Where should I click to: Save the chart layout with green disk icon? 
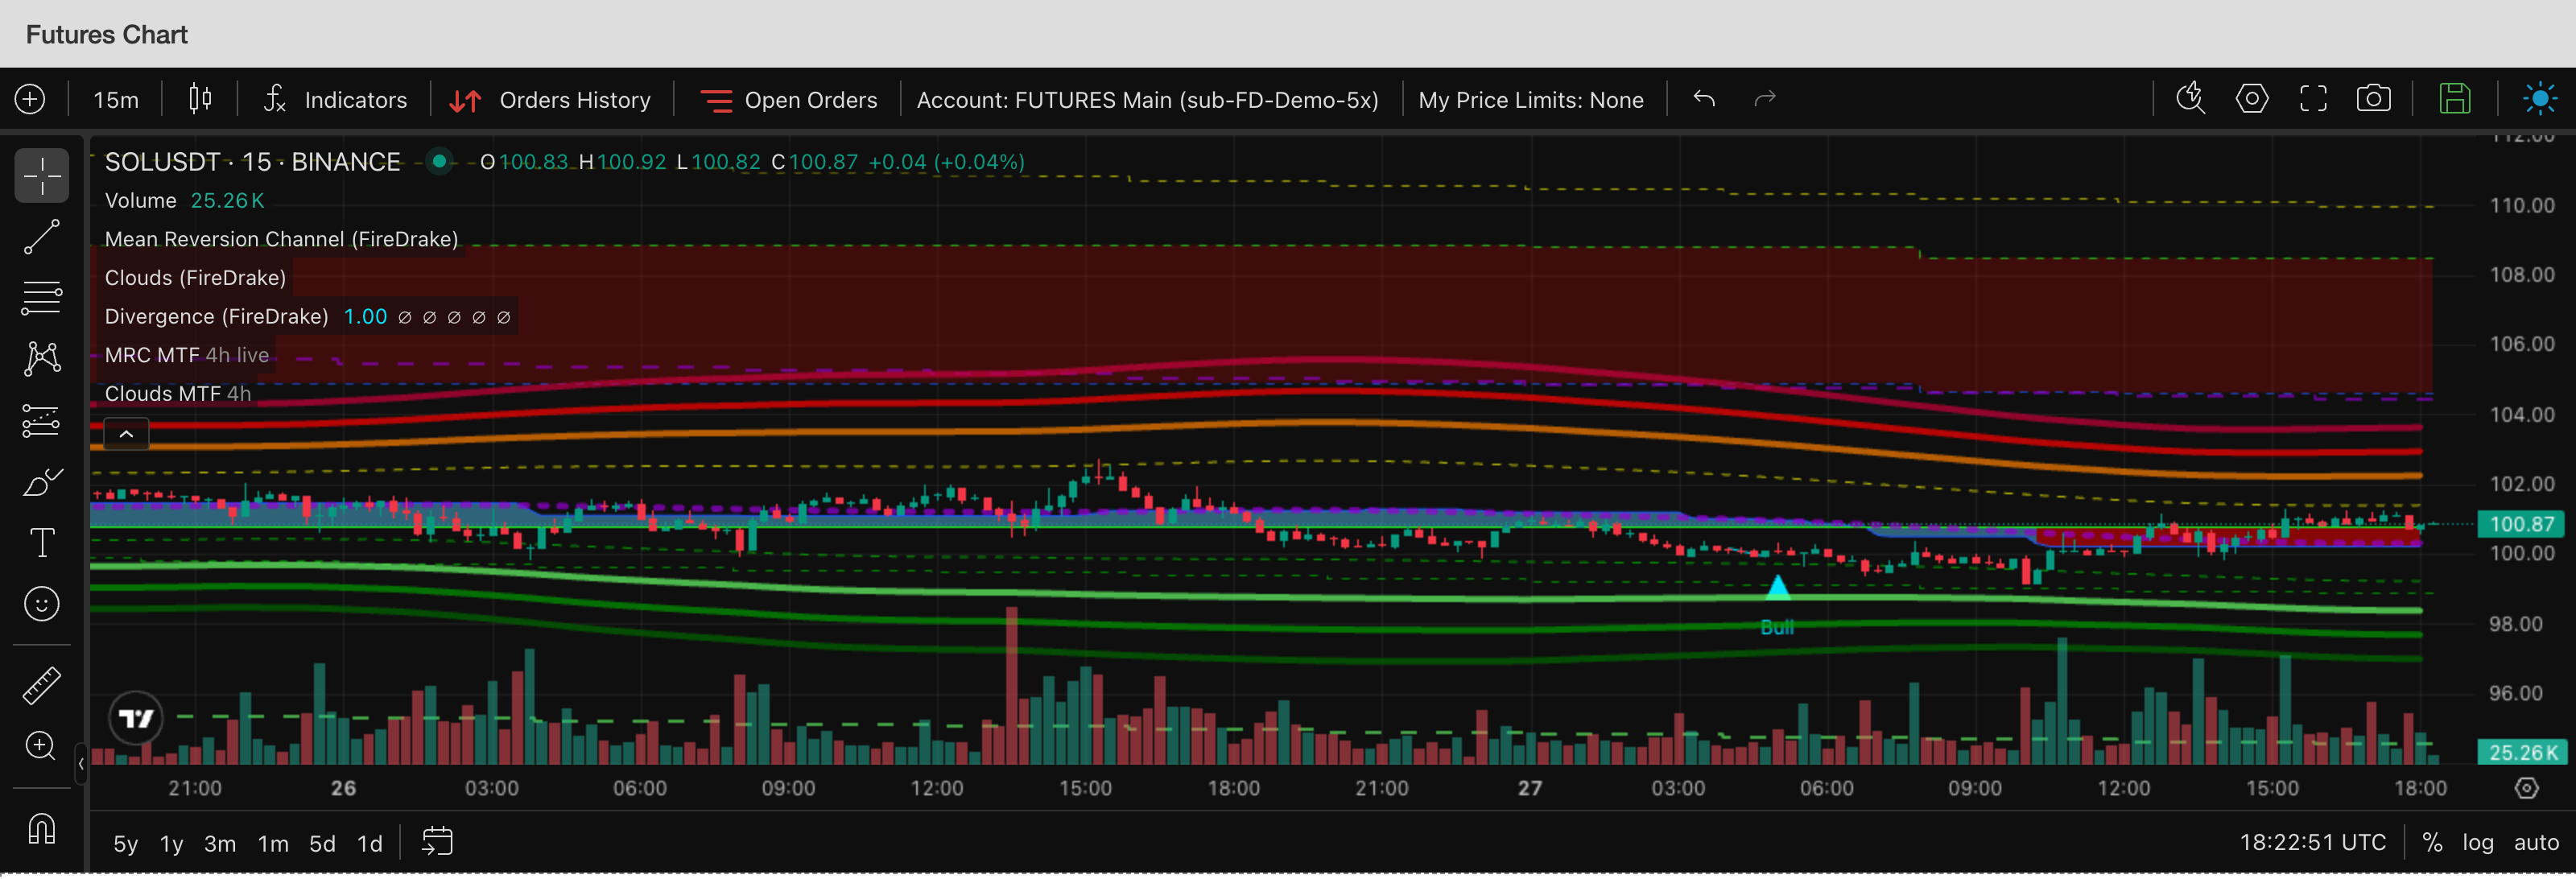[x=2454, y=99]
